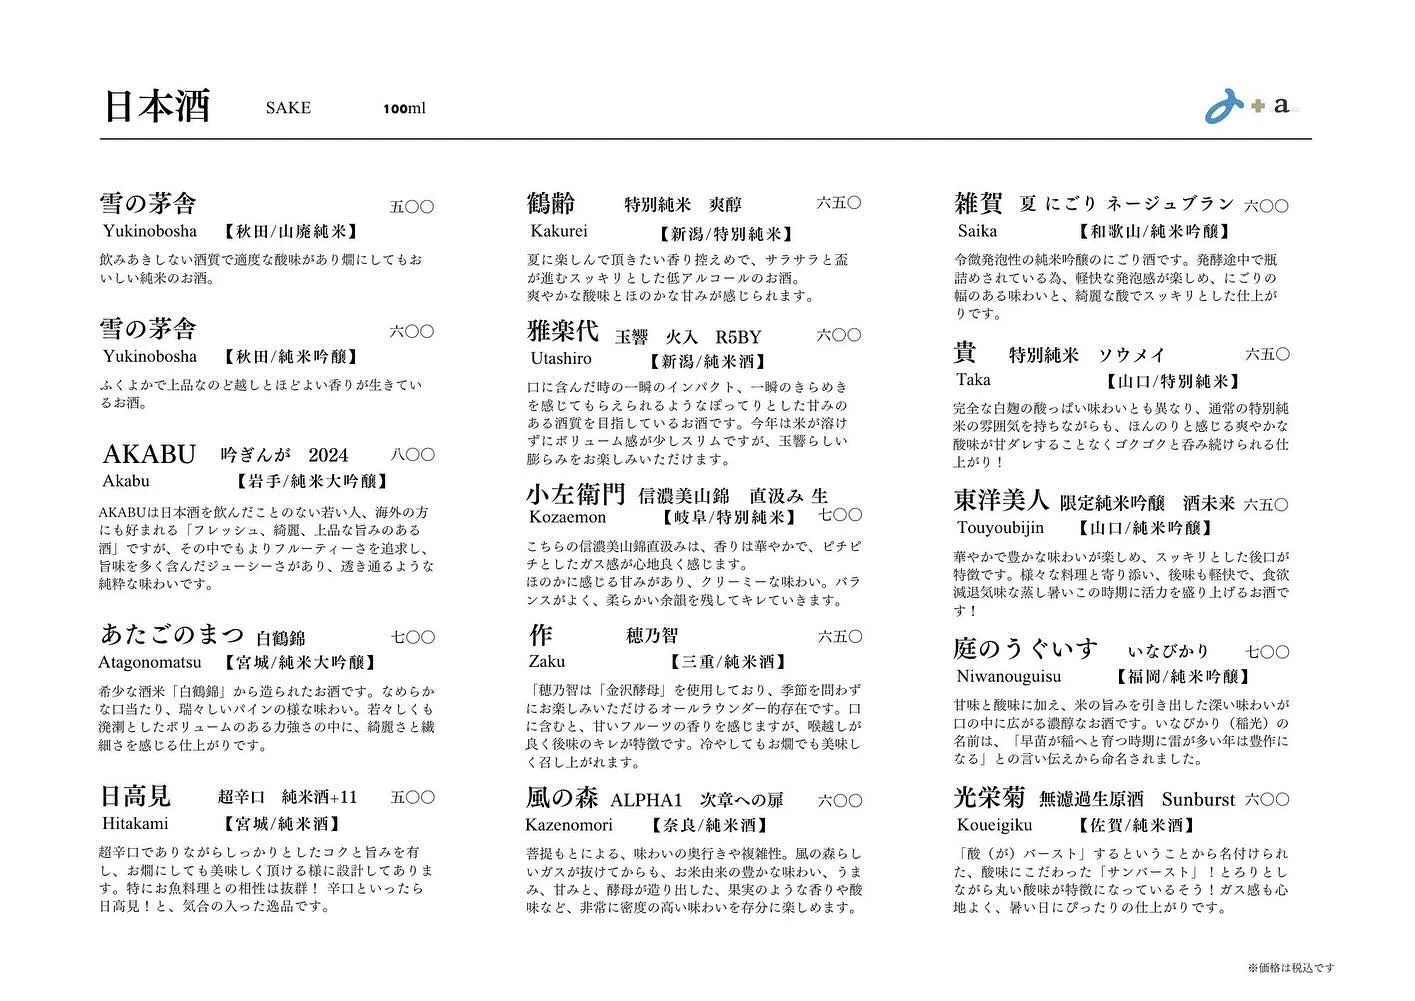This screenshot has height=1001, width=1415.
Task: Click '限定純米吟醸 酒未来' next to 東洋美人
Action: point(1148,503)
